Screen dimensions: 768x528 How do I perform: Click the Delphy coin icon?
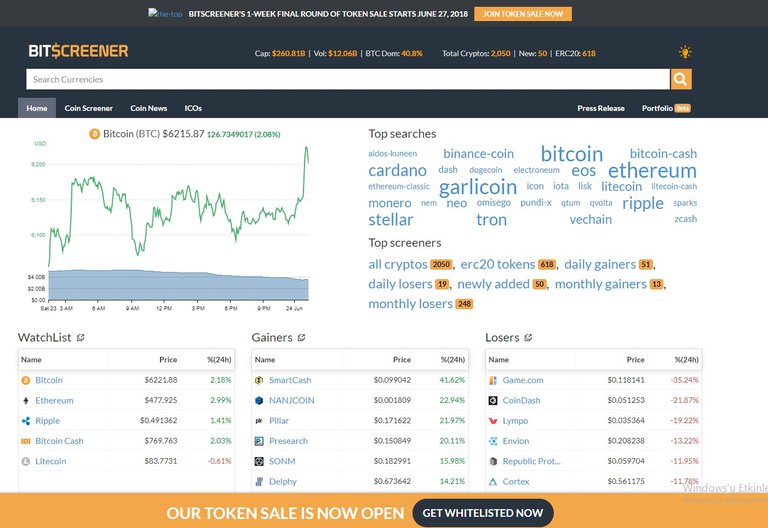tap(260, 481)
